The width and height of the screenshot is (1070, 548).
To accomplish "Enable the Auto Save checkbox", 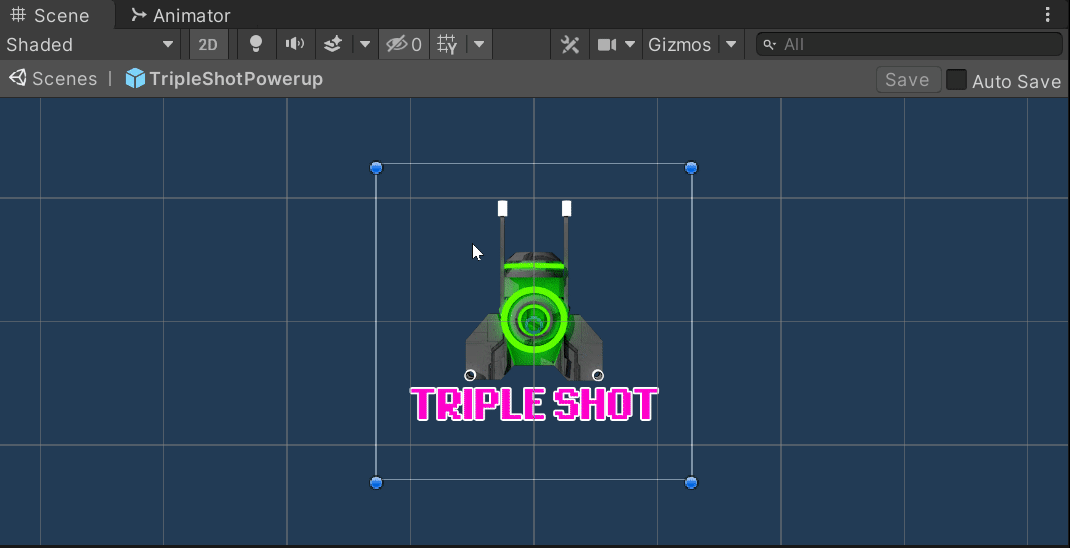I will pyautogui.click(x=956, y=80).
